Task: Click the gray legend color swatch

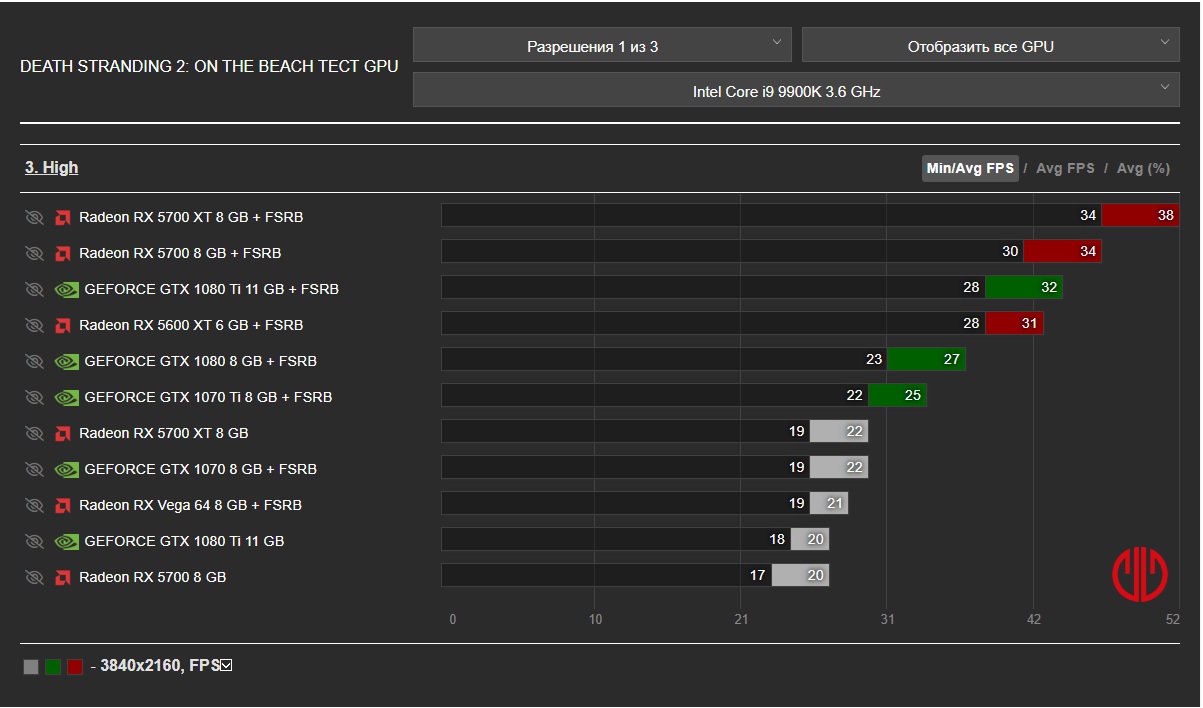Action: tap(31, 667)
